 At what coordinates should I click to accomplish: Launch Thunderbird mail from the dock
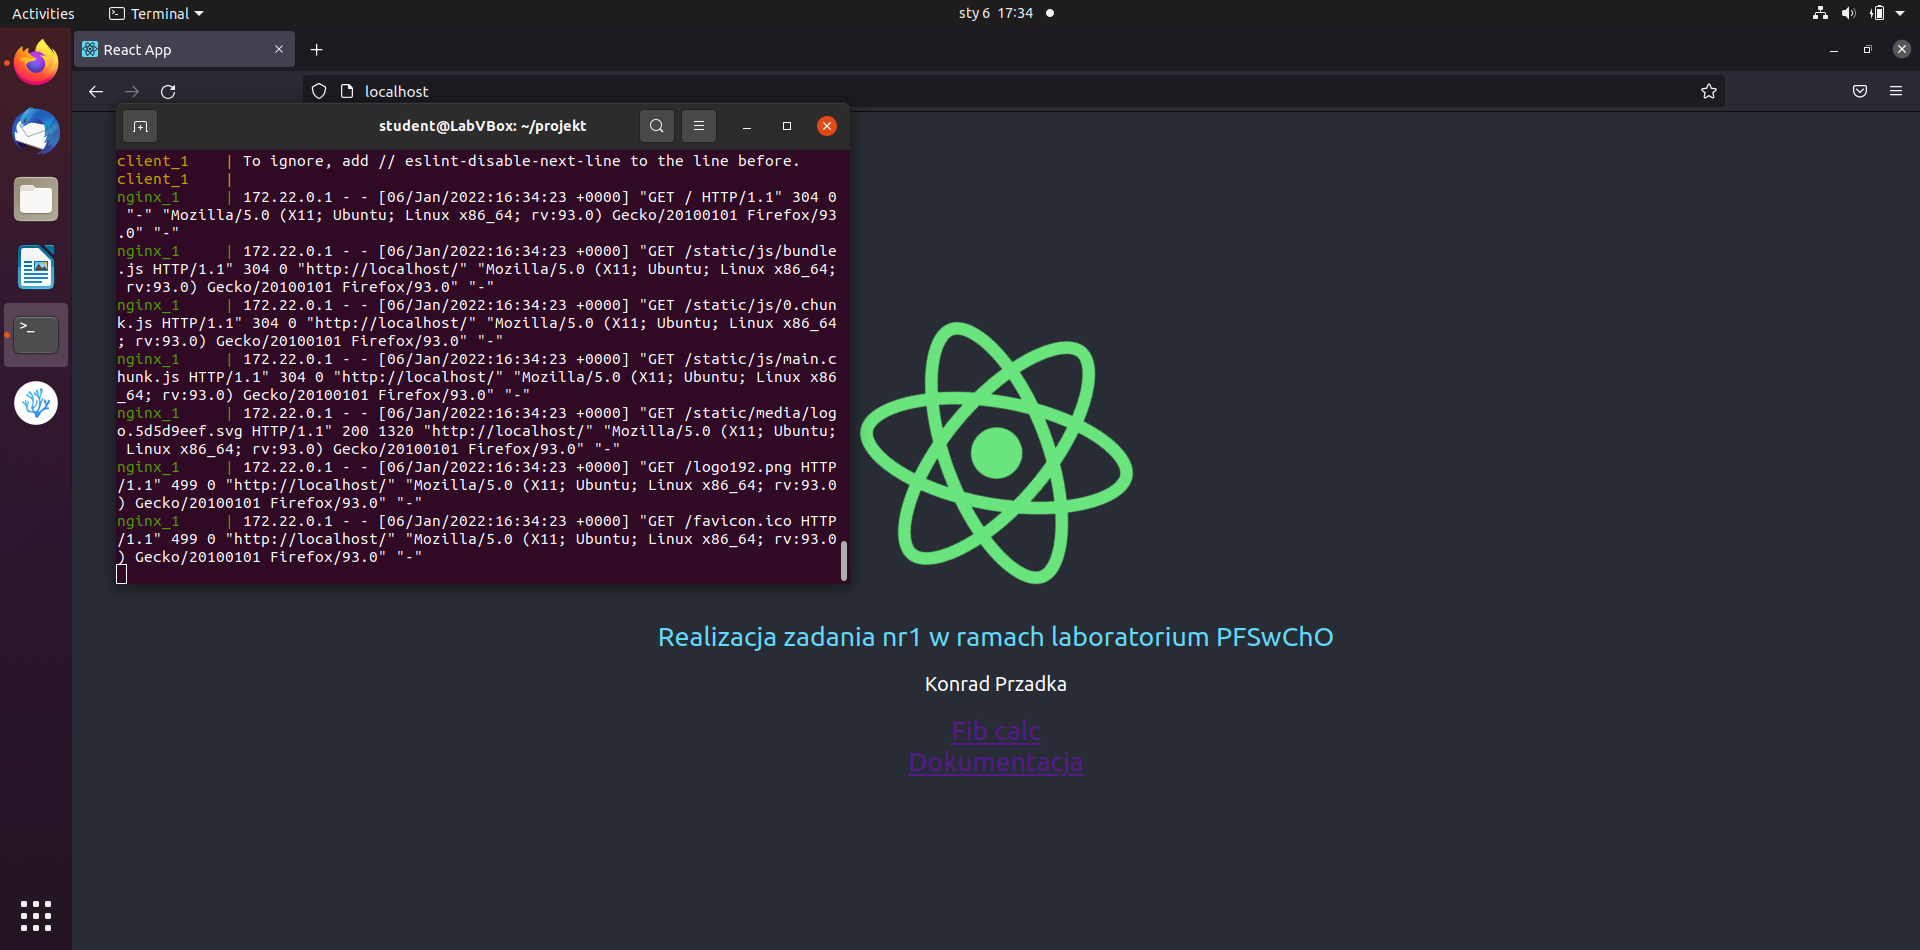coord(36,131)
